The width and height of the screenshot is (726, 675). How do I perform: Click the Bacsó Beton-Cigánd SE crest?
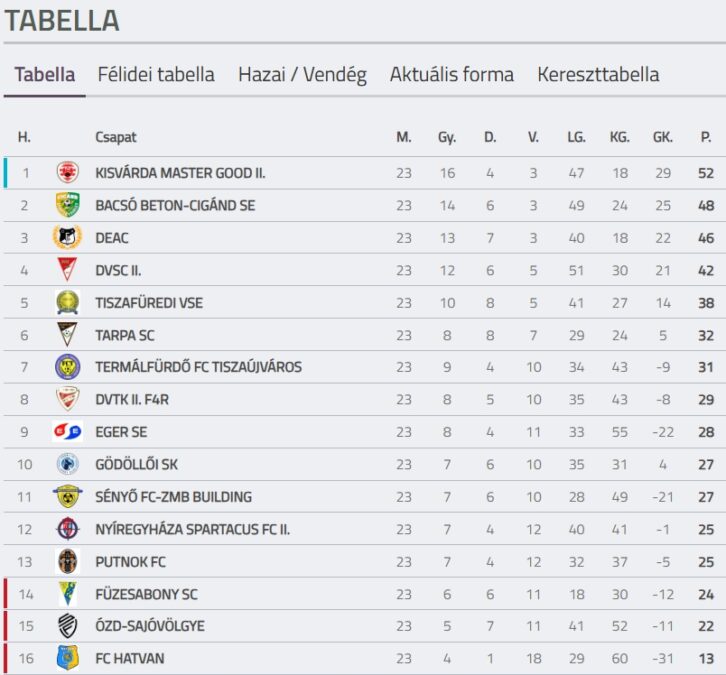(68, 205)
